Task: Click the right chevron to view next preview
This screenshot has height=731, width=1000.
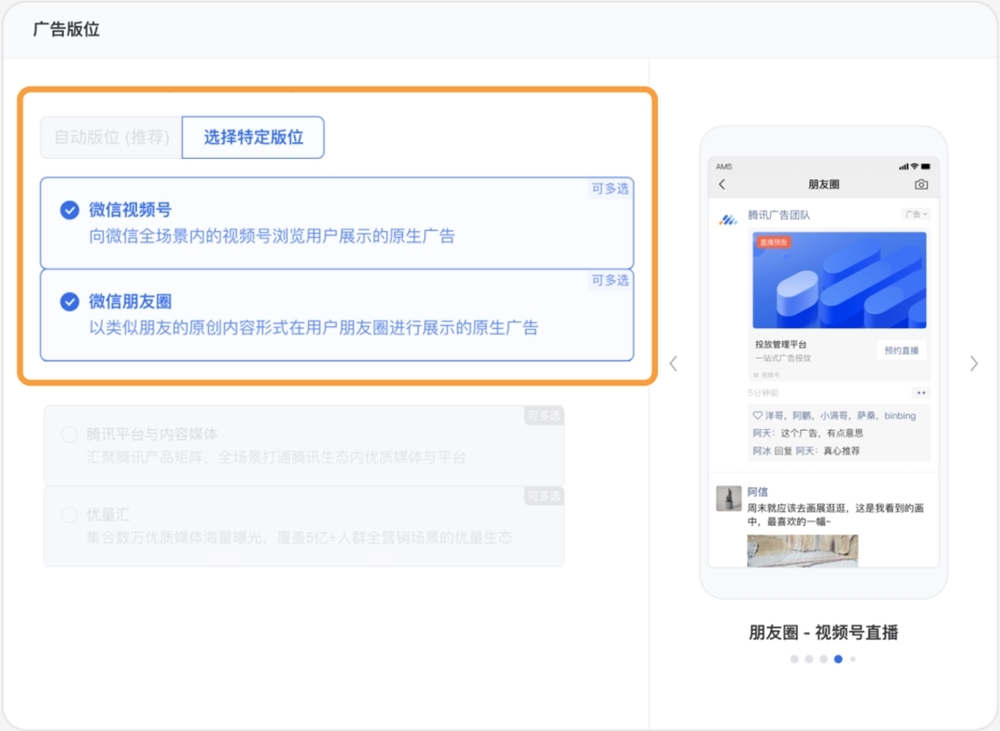Action: coord(973,363)
